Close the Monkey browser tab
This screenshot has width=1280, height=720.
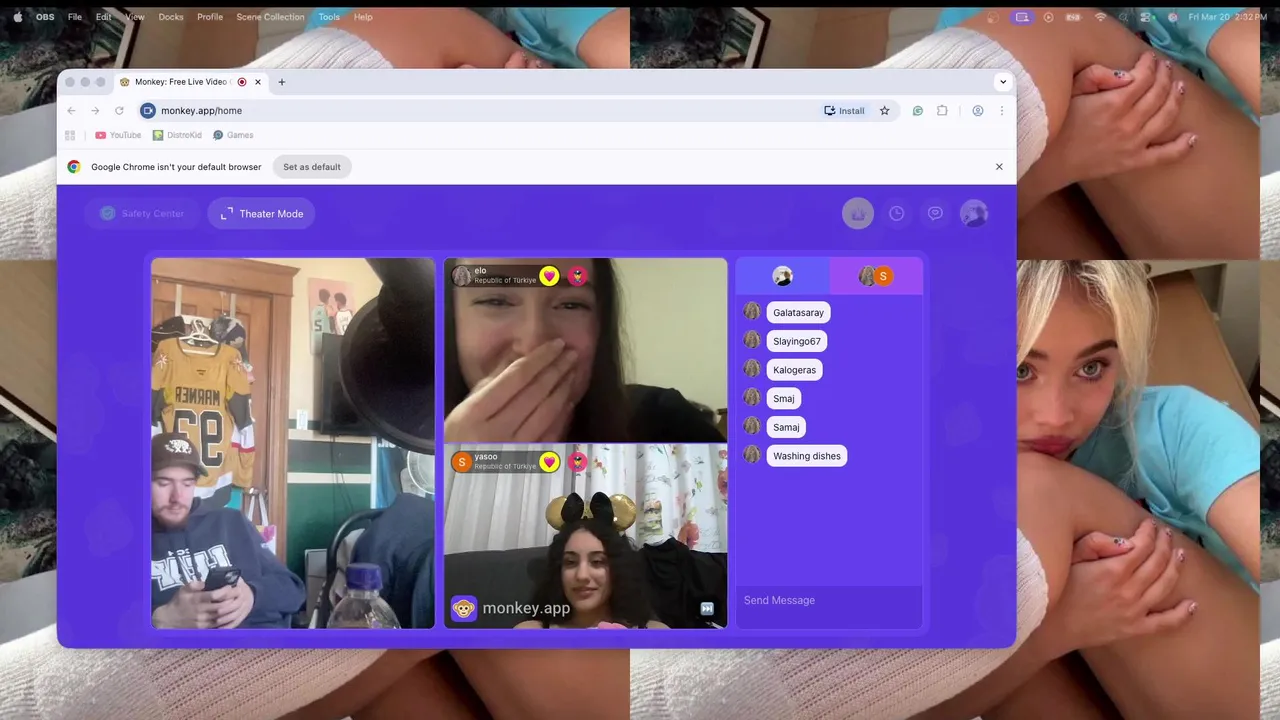[258, 82]
